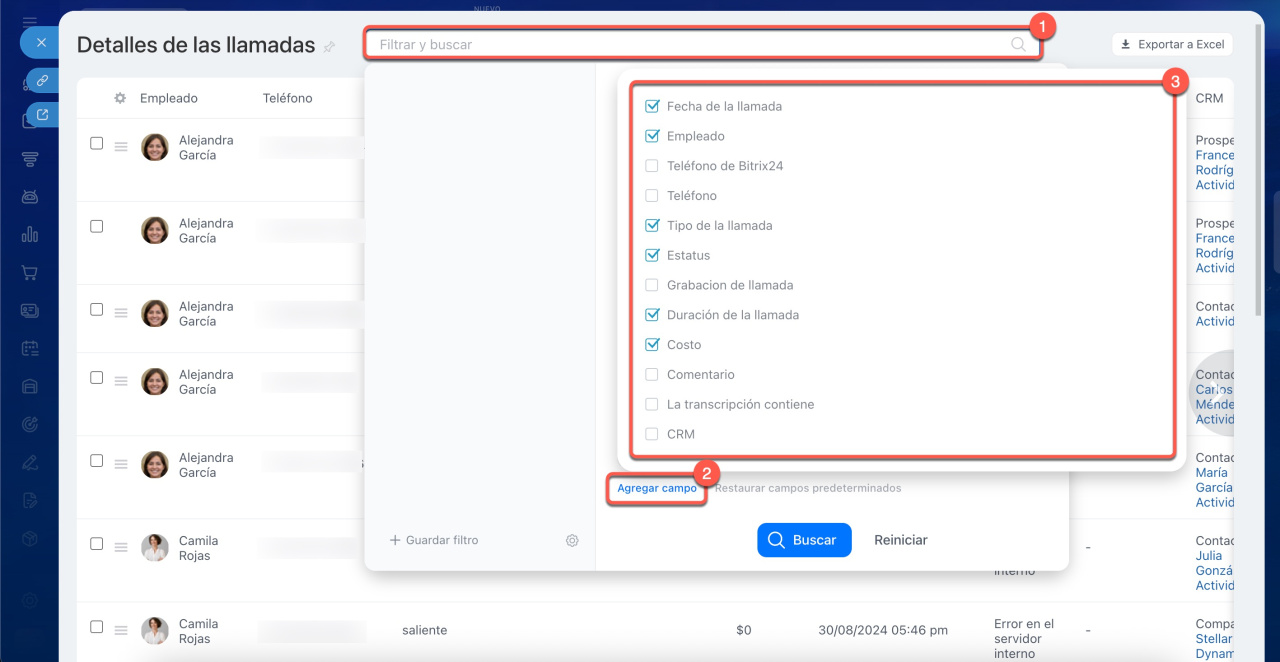Uncheck the Fecha de la llamada checkbox
The width and height of the screenshot is (1280, 662).
pyautogui.click(x=652, y=106)
